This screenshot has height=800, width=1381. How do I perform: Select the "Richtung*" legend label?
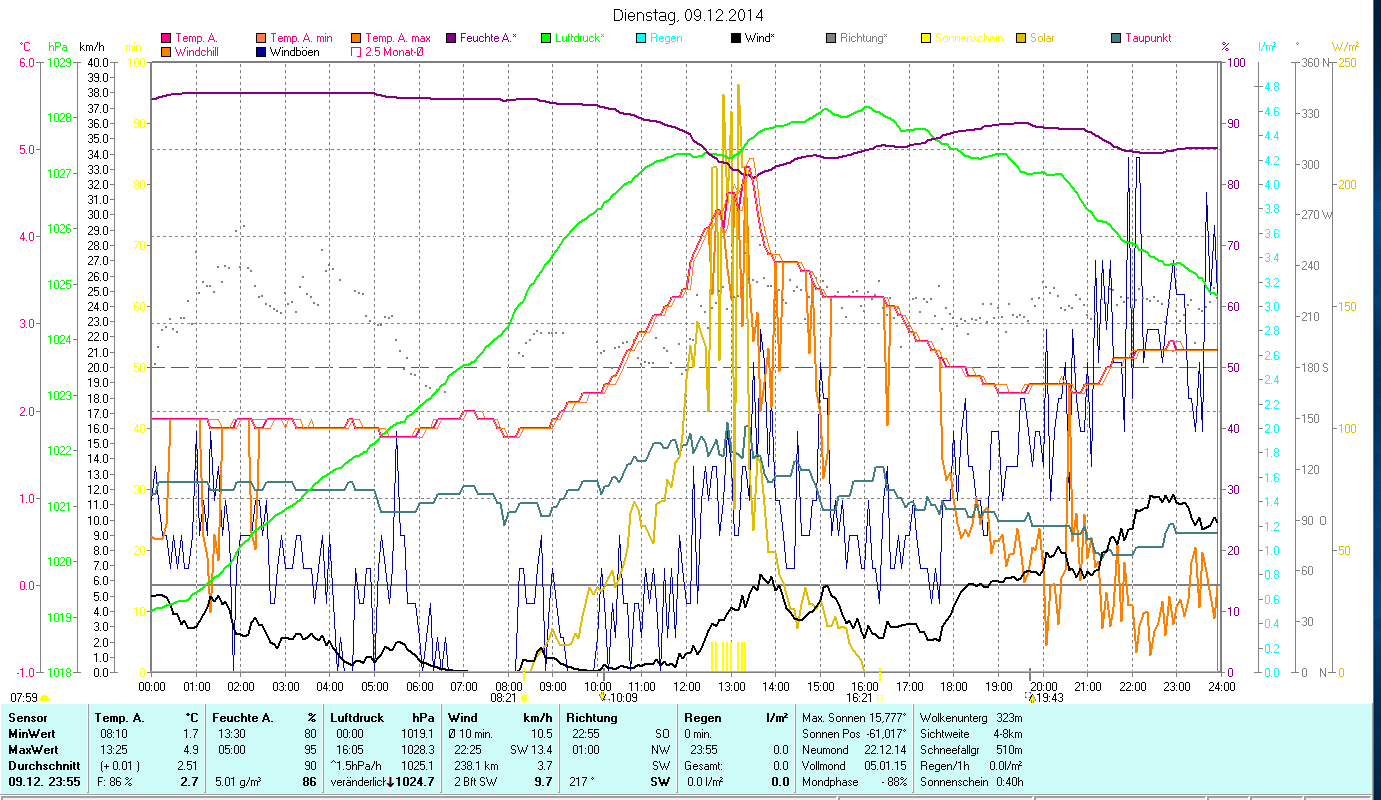[x=864, y=39]
